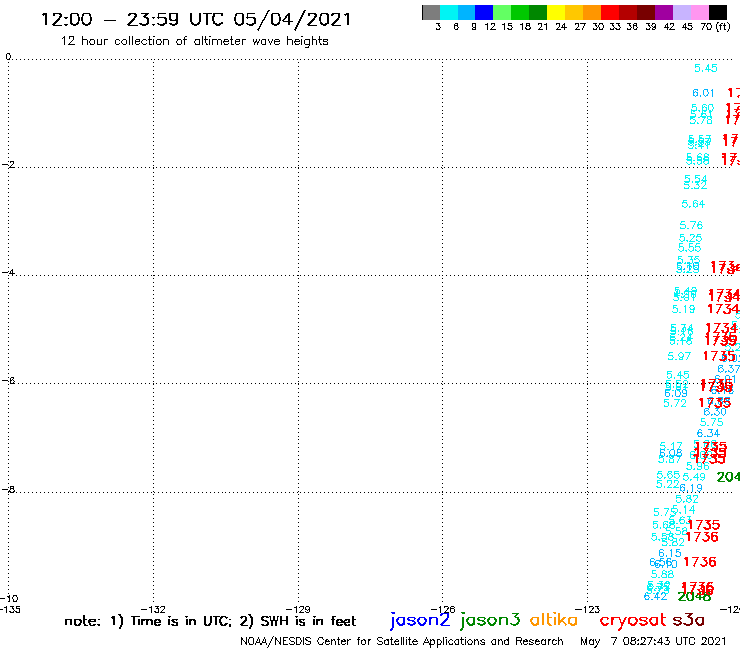Click the green 18 ft legend swatch
740x650 pixels.
pyautogui.click(x=521, y=12)
